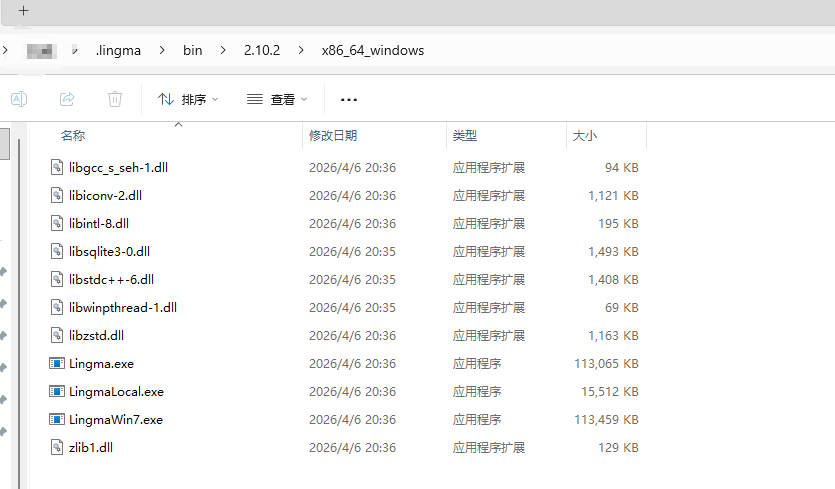
Task: Open a new tab with the plus button
Action: coord(23,11)
